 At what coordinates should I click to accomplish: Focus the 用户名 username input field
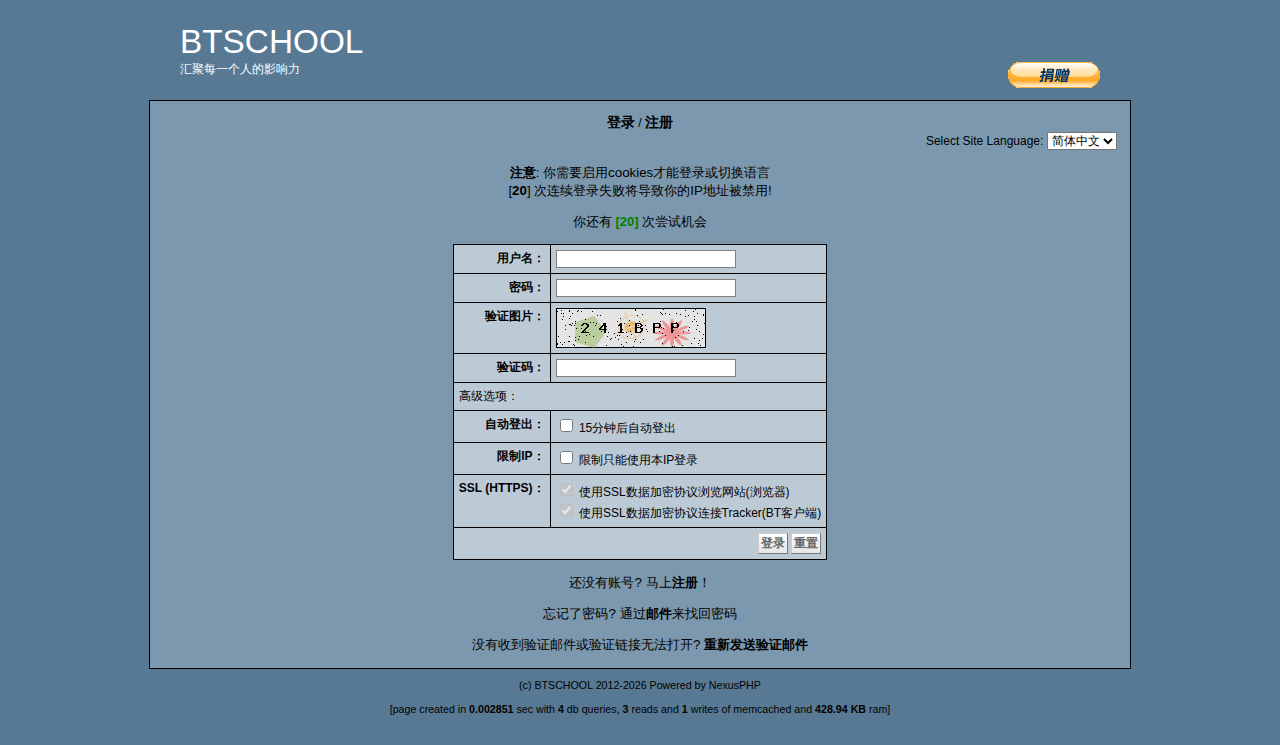point(646,259)
